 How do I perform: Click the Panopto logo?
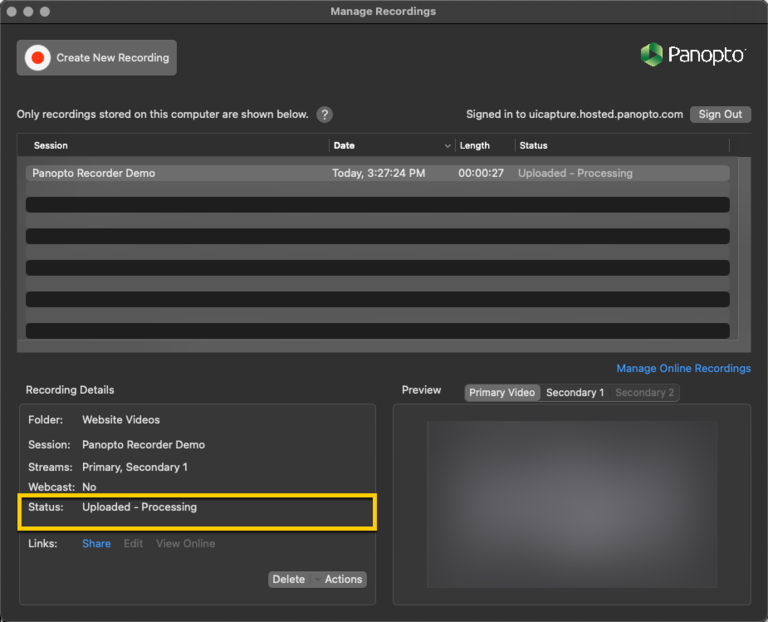(692, 55)
